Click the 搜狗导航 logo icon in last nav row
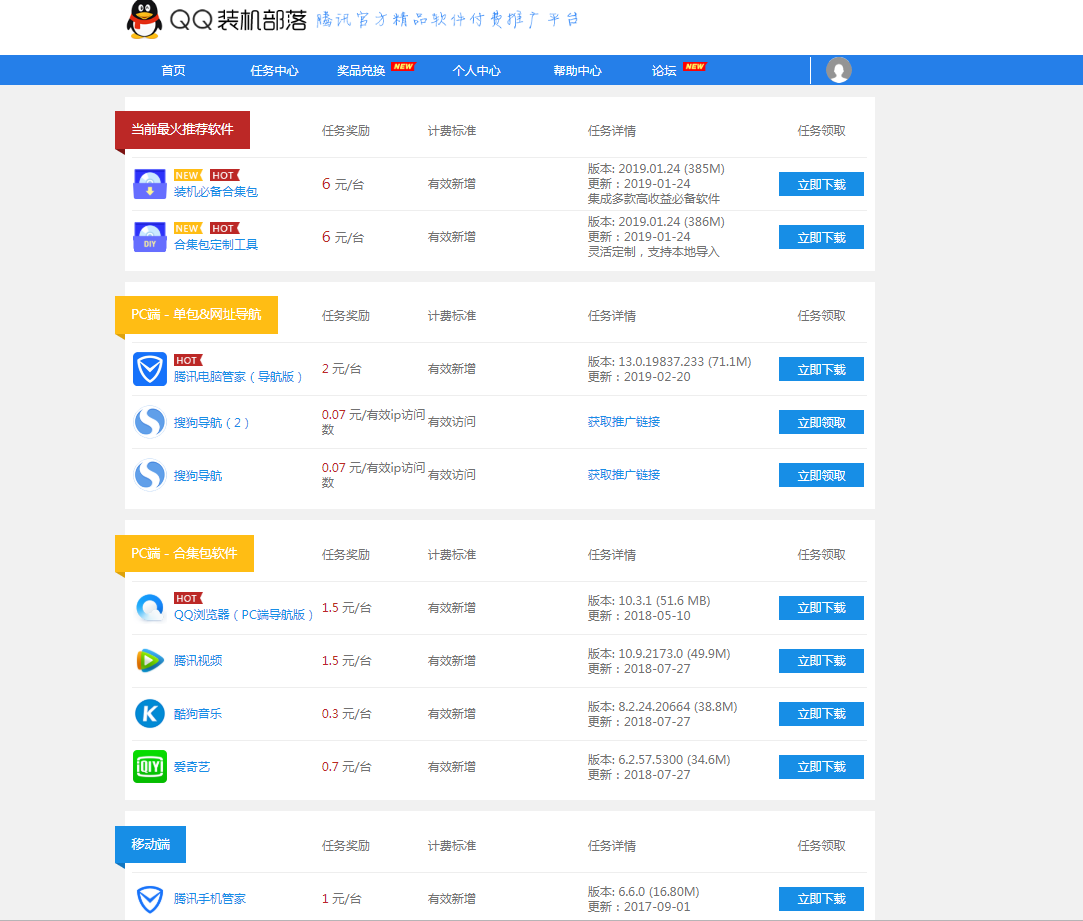The height and width of the screenshot is (921, 1083). 150,475
